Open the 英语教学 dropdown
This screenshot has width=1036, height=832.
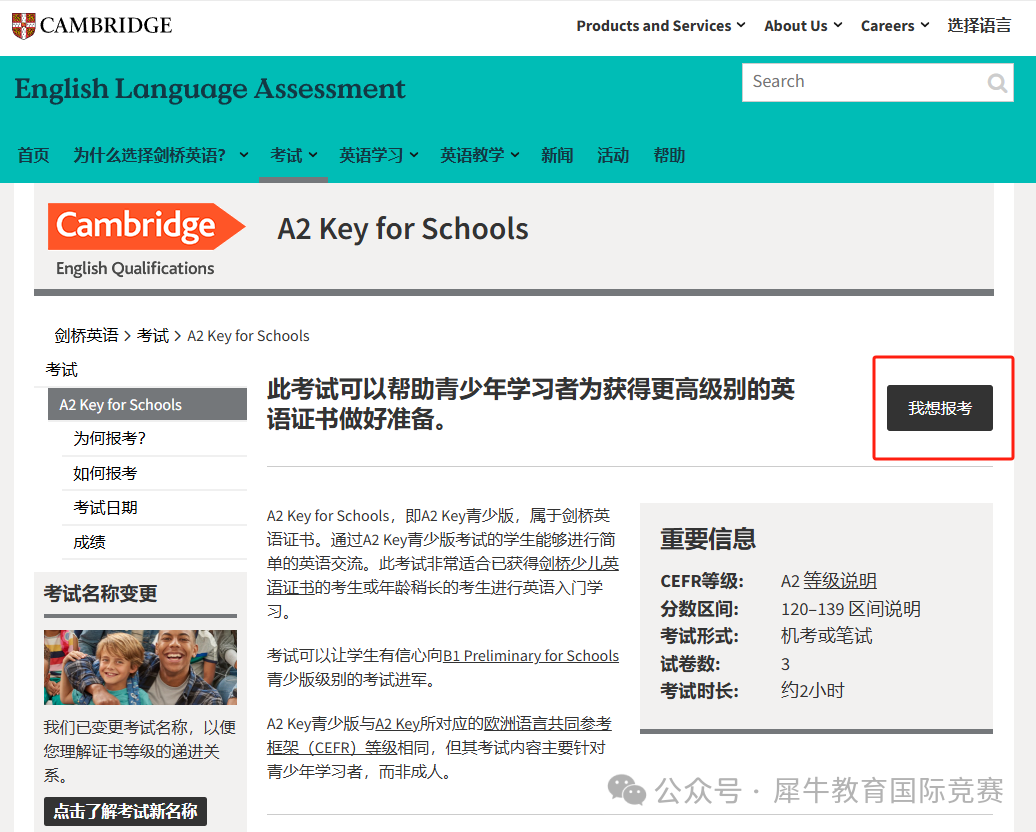point(480,155)
